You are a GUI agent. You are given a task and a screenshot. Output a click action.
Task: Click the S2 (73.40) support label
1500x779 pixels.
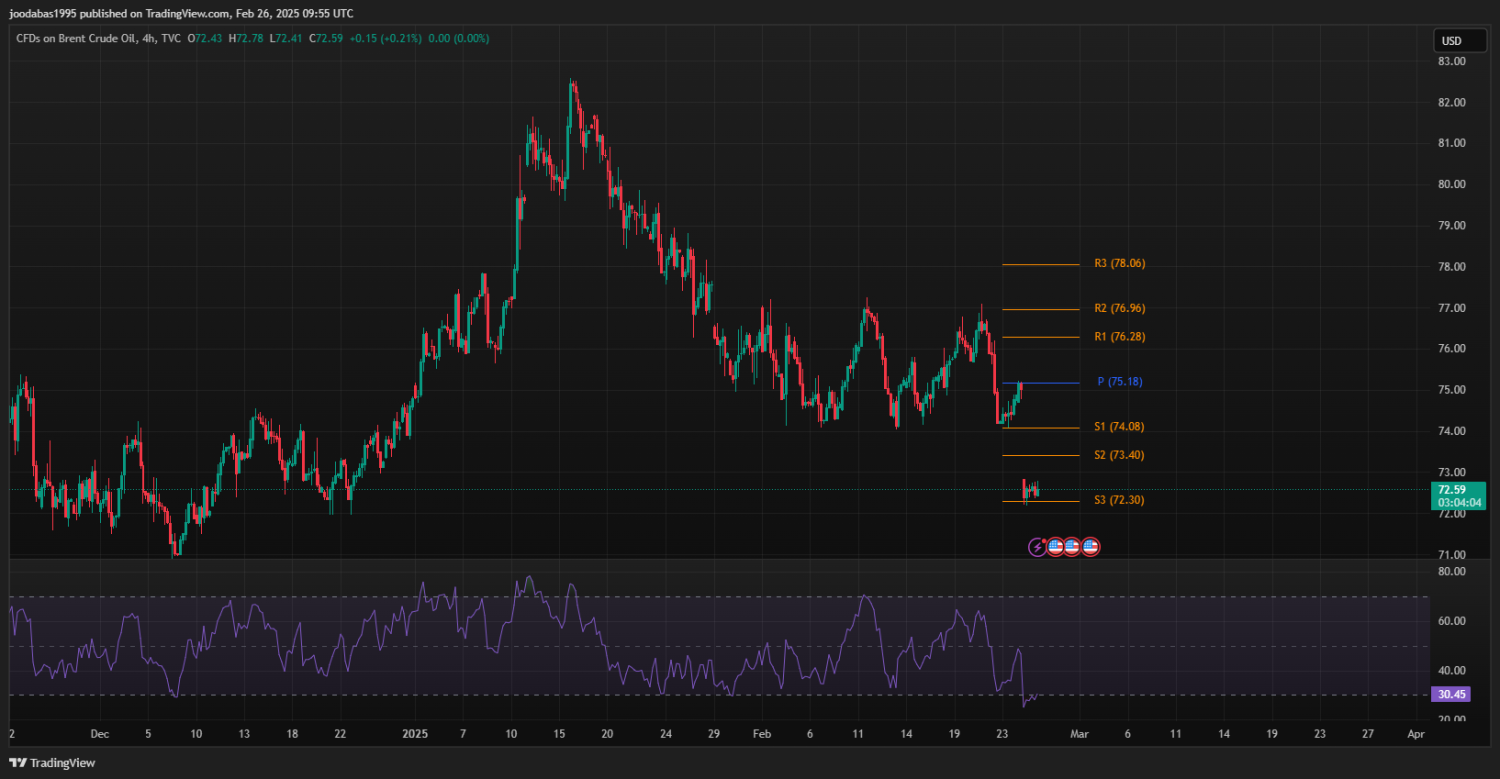click(1119, 455)
